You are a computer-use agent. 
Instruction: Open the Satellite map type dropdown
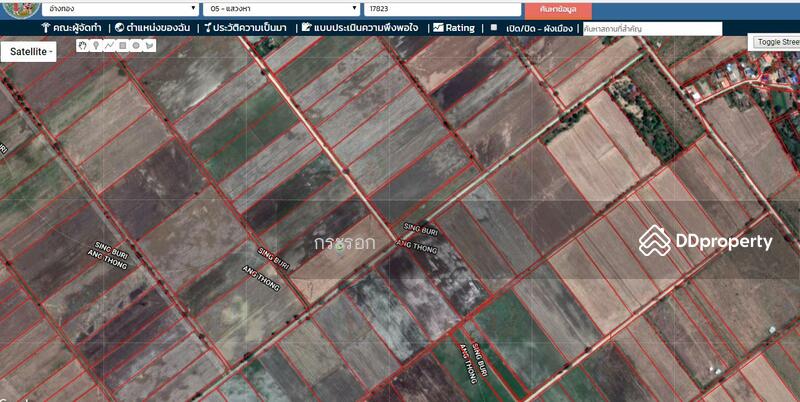click(29, 50)
